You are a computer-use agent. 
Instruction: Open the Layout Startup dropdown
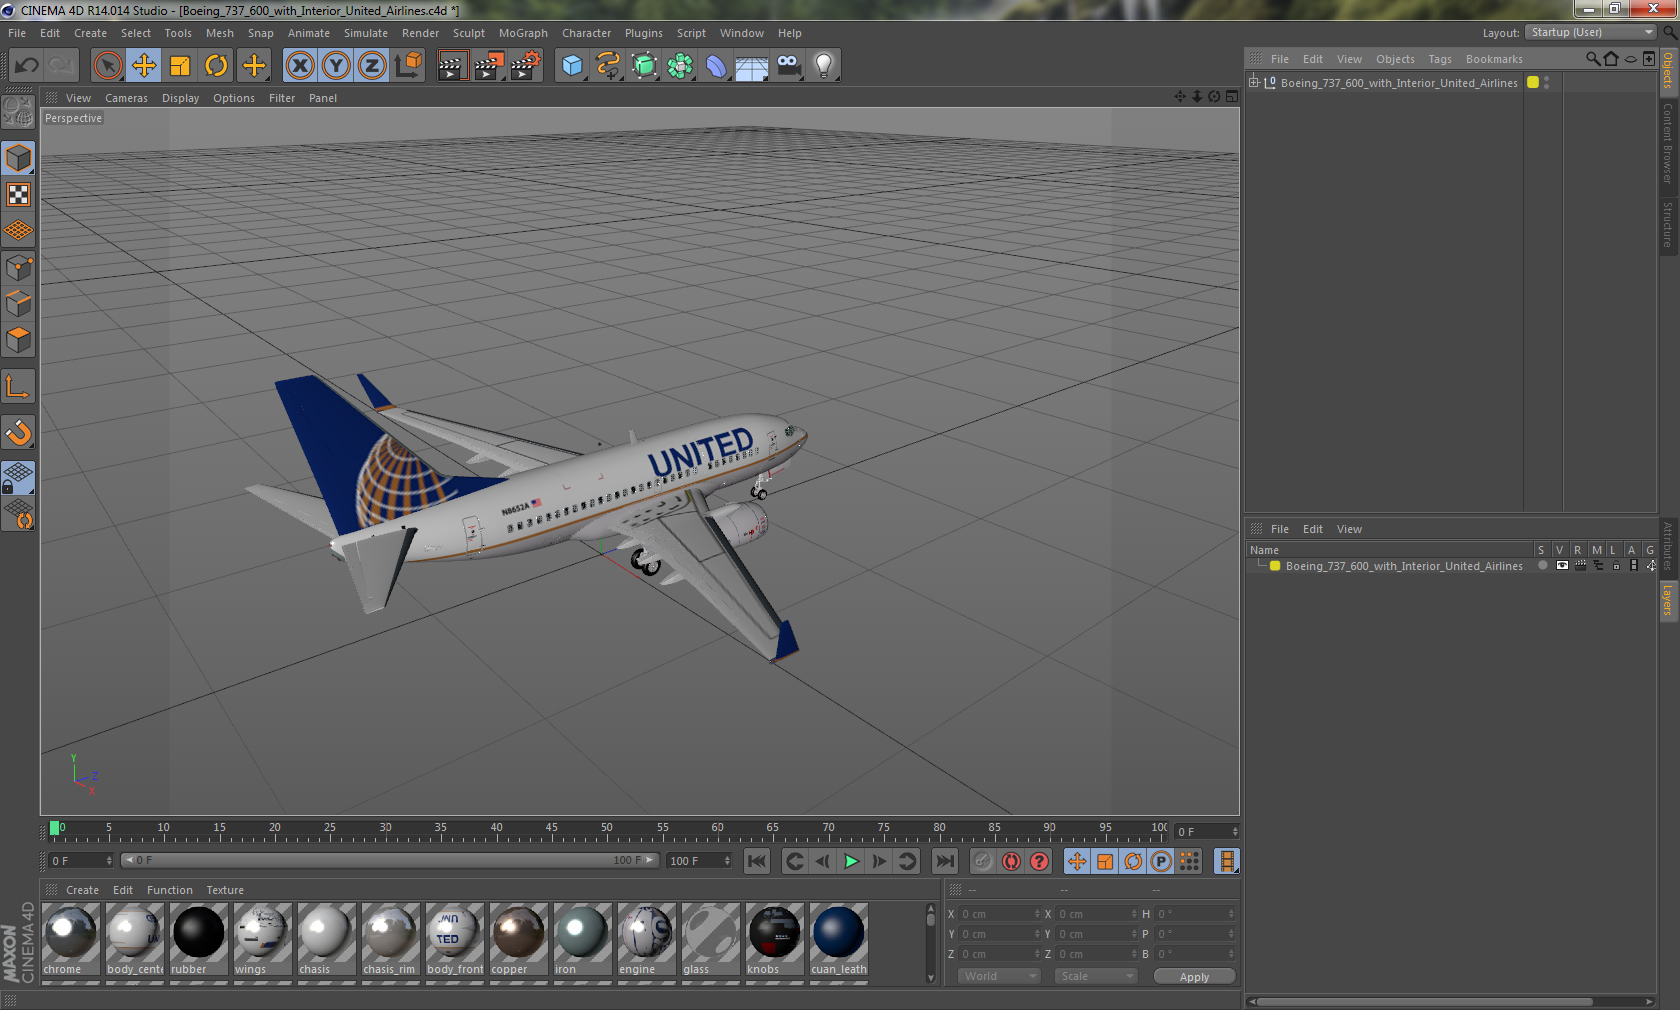tap(1591, 32)
